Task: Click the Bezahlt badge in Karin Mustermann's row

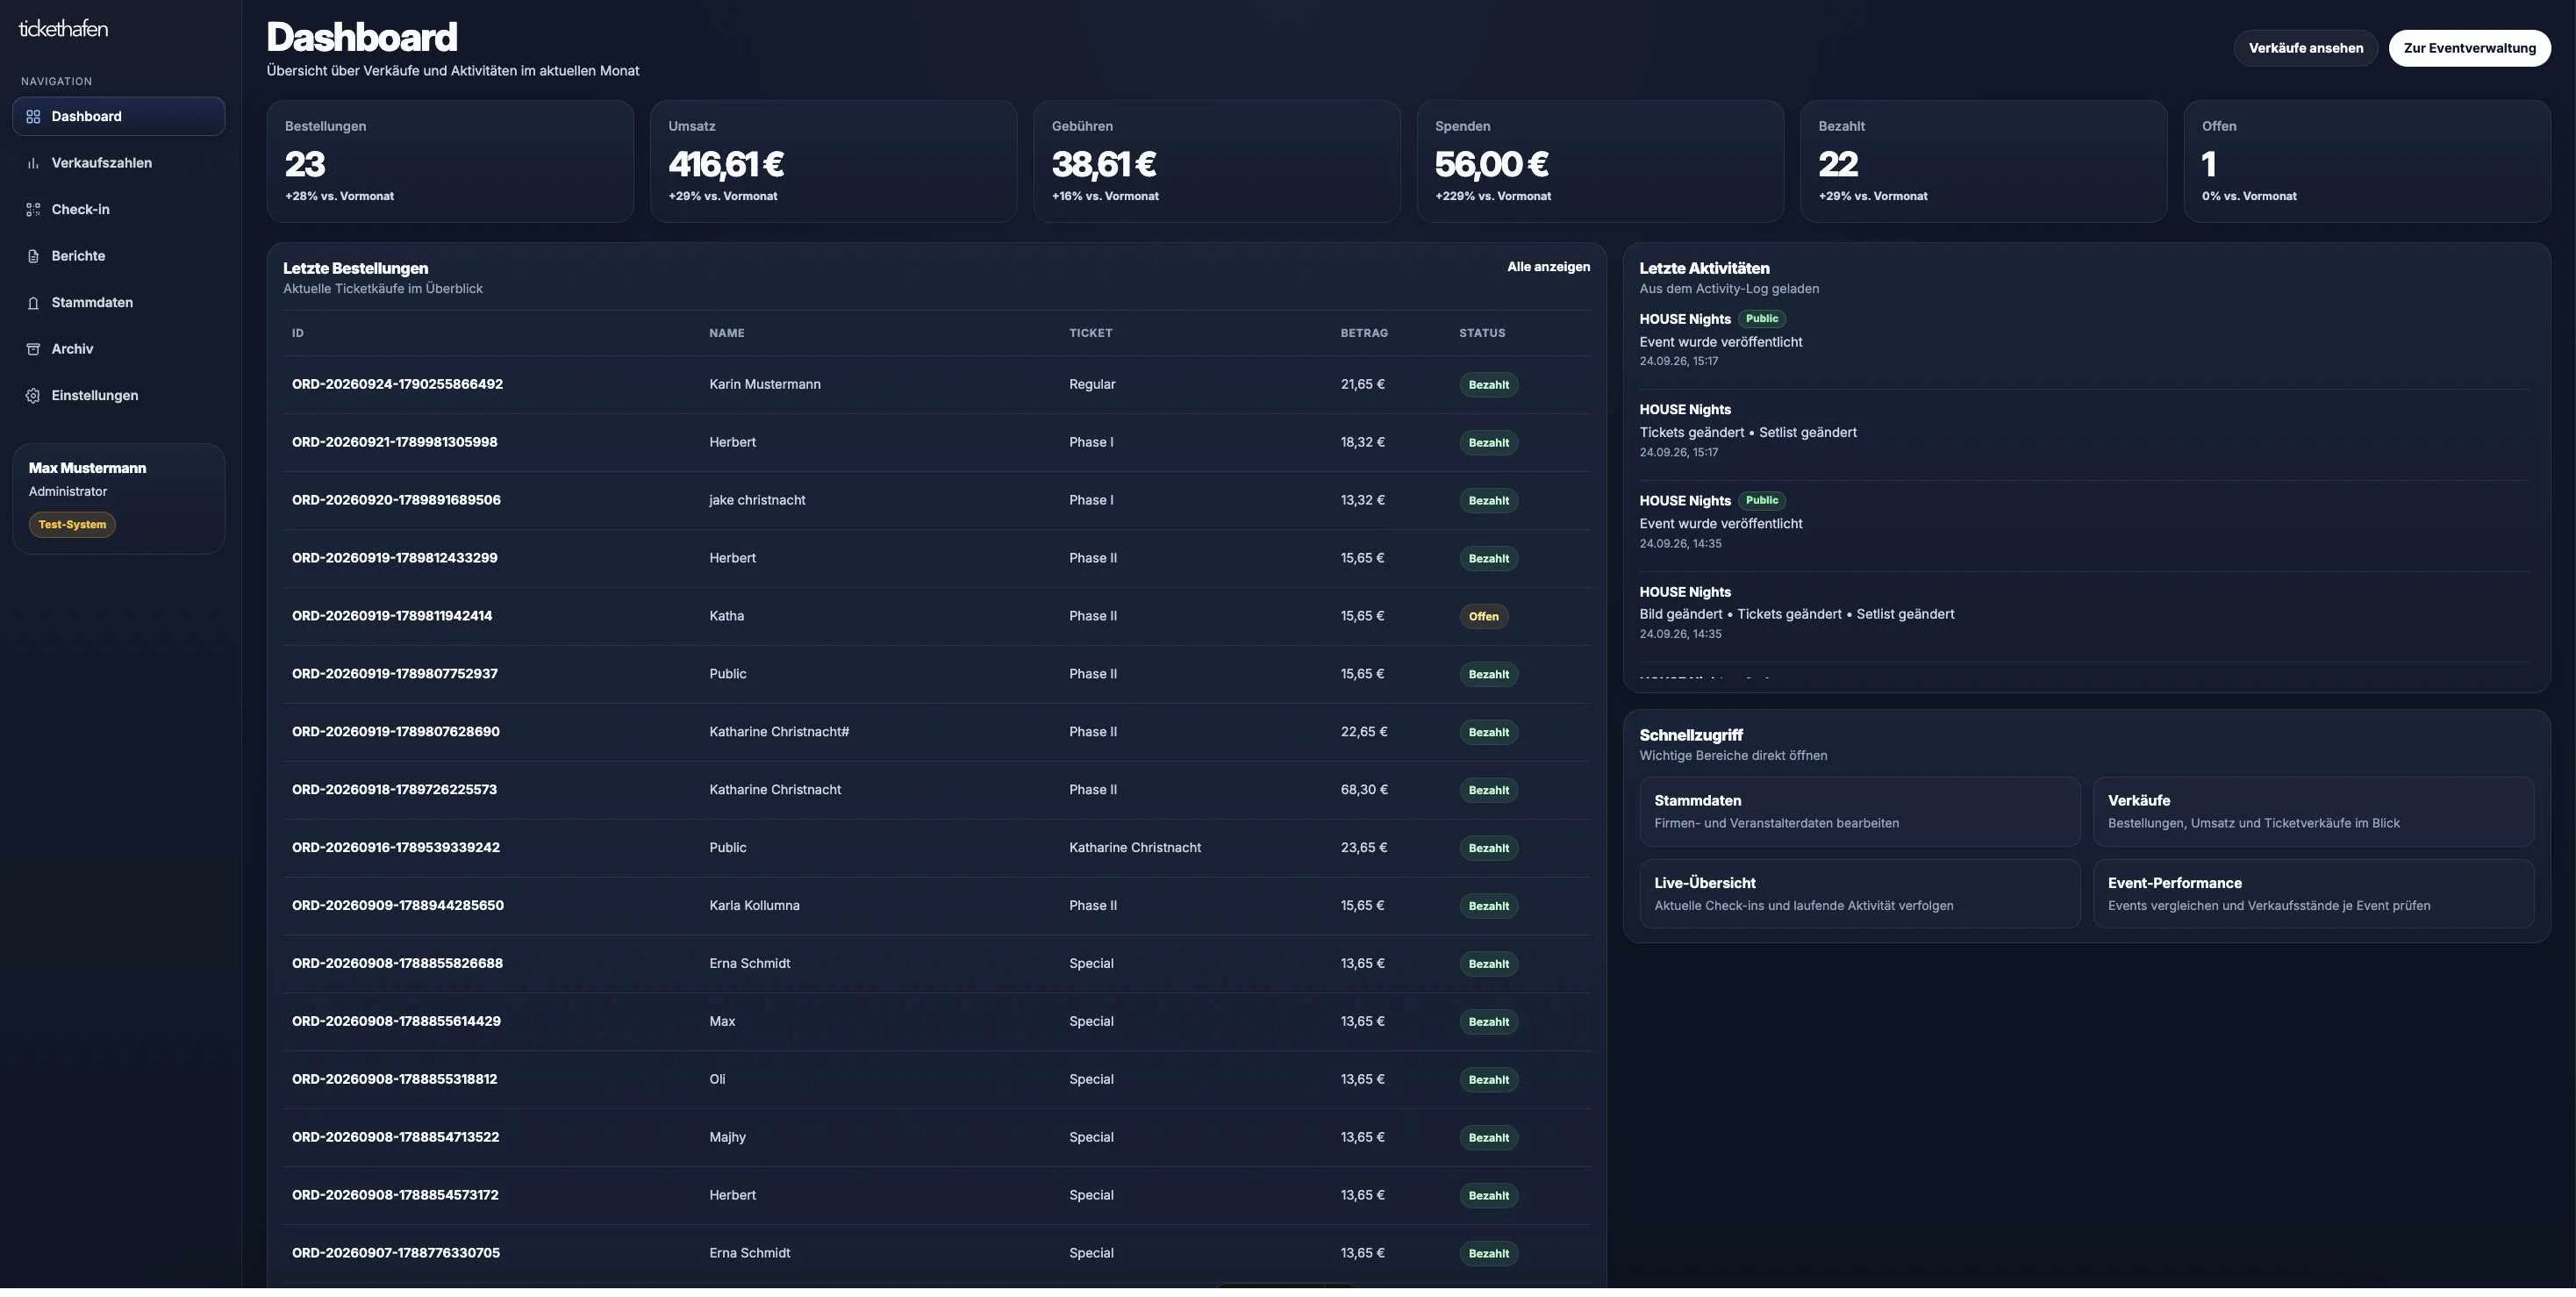Action: (1488, 386)
